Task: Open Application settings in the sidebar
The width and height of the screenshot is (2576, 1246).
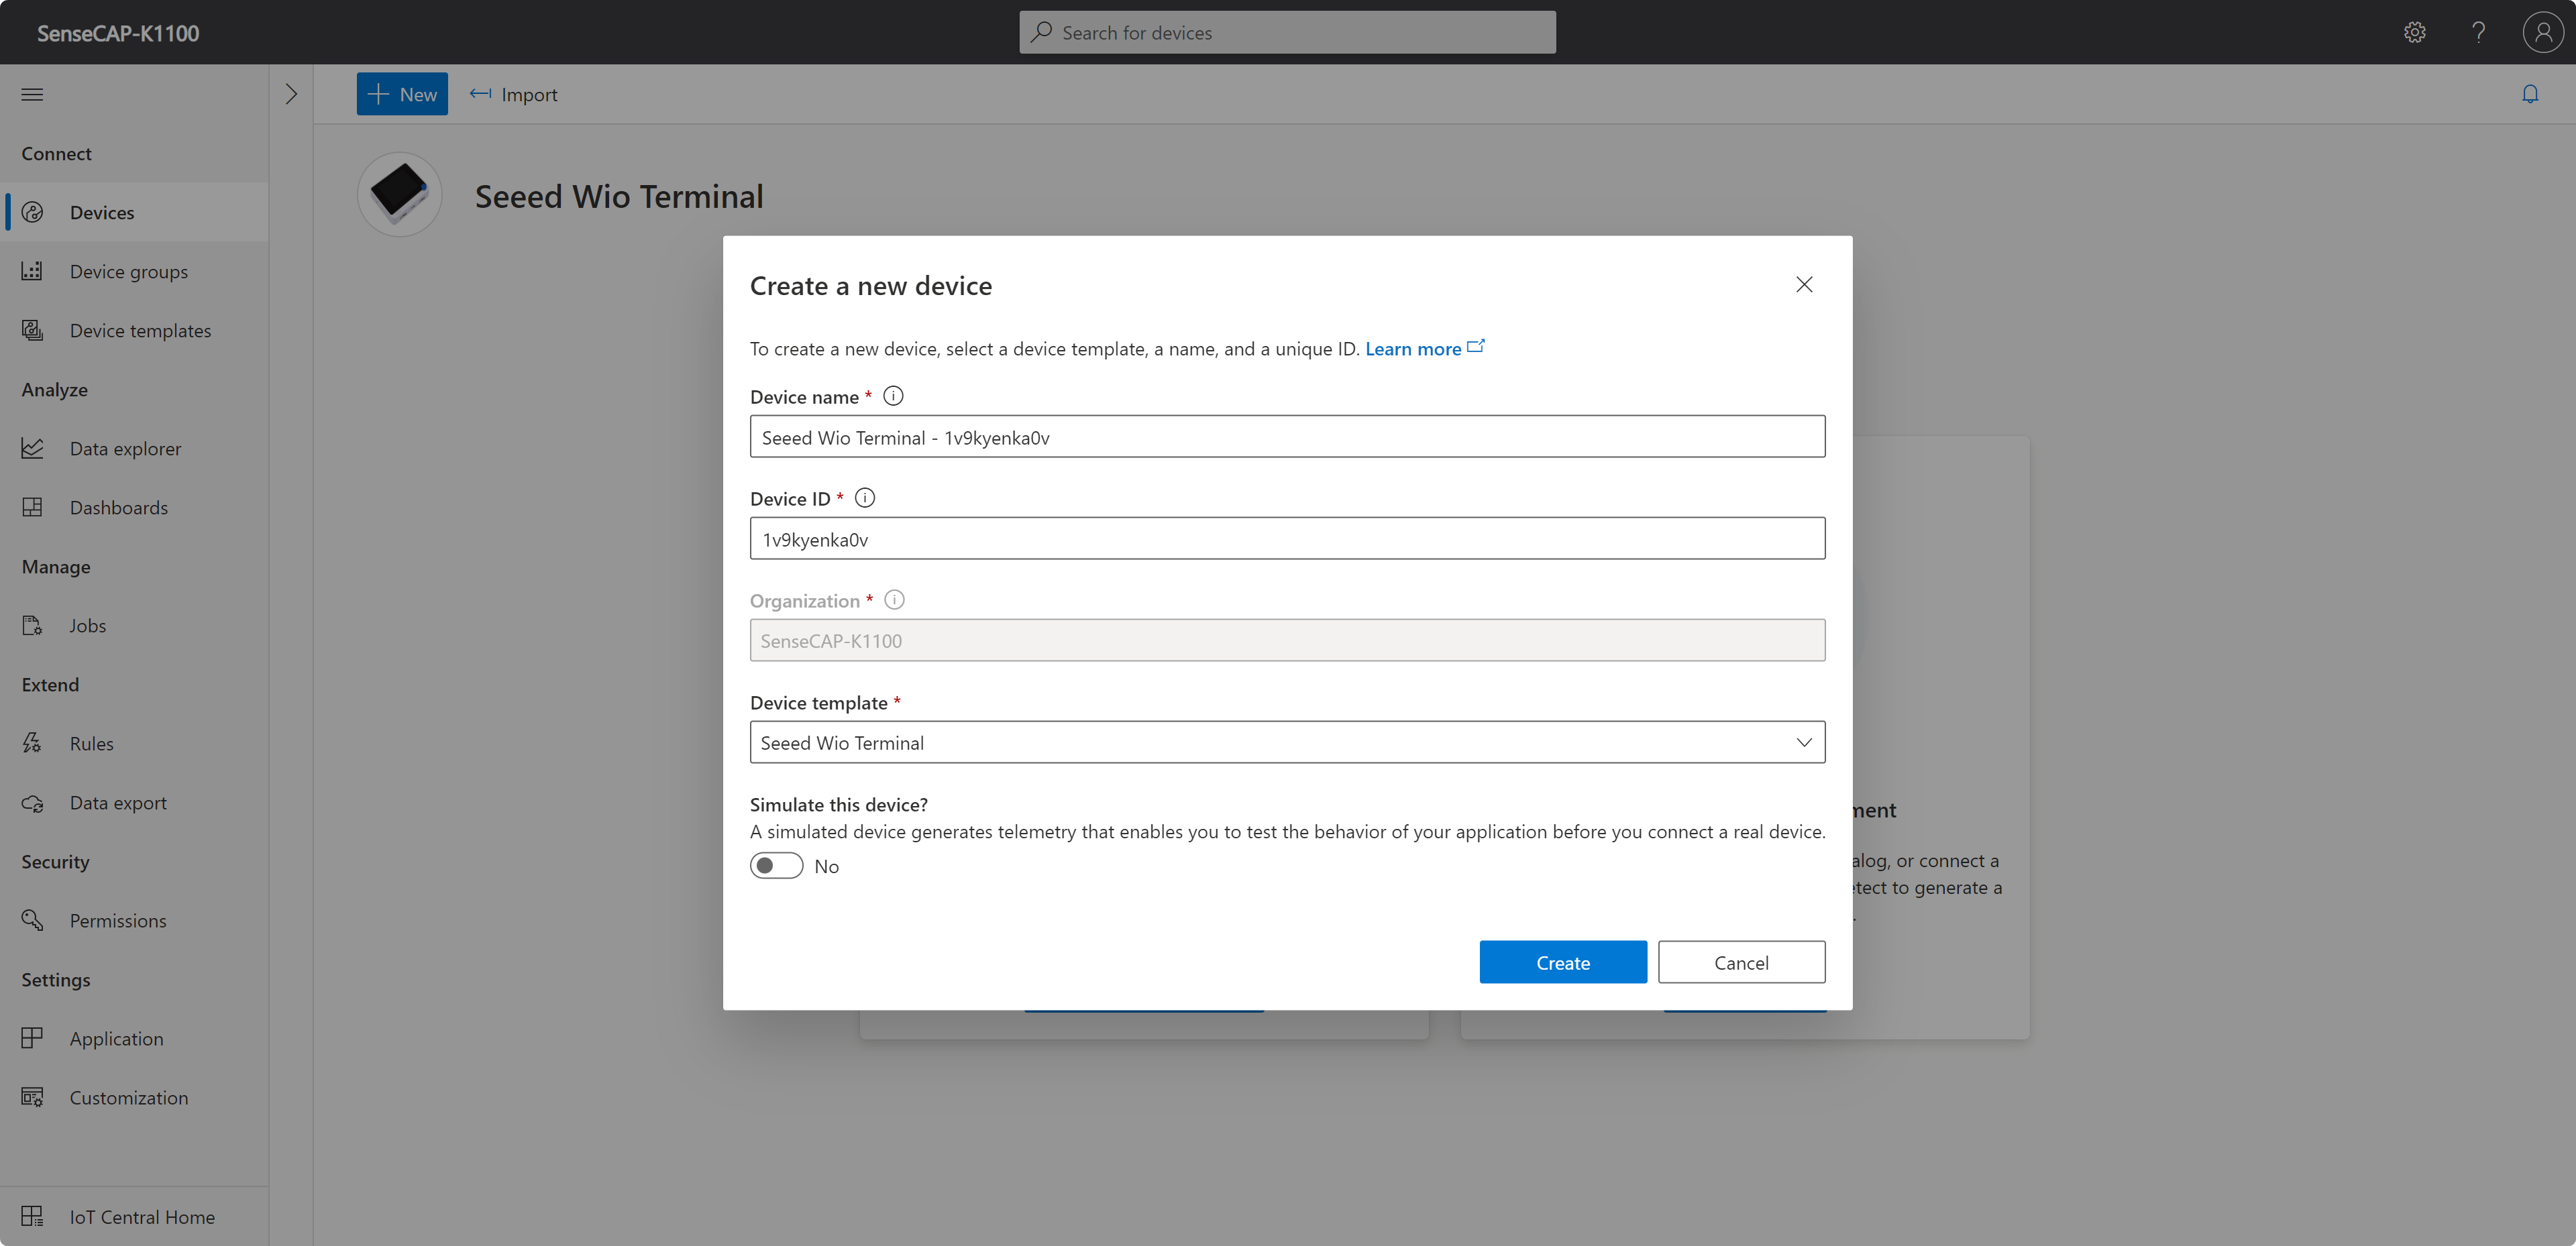Action: point(134,1038)
